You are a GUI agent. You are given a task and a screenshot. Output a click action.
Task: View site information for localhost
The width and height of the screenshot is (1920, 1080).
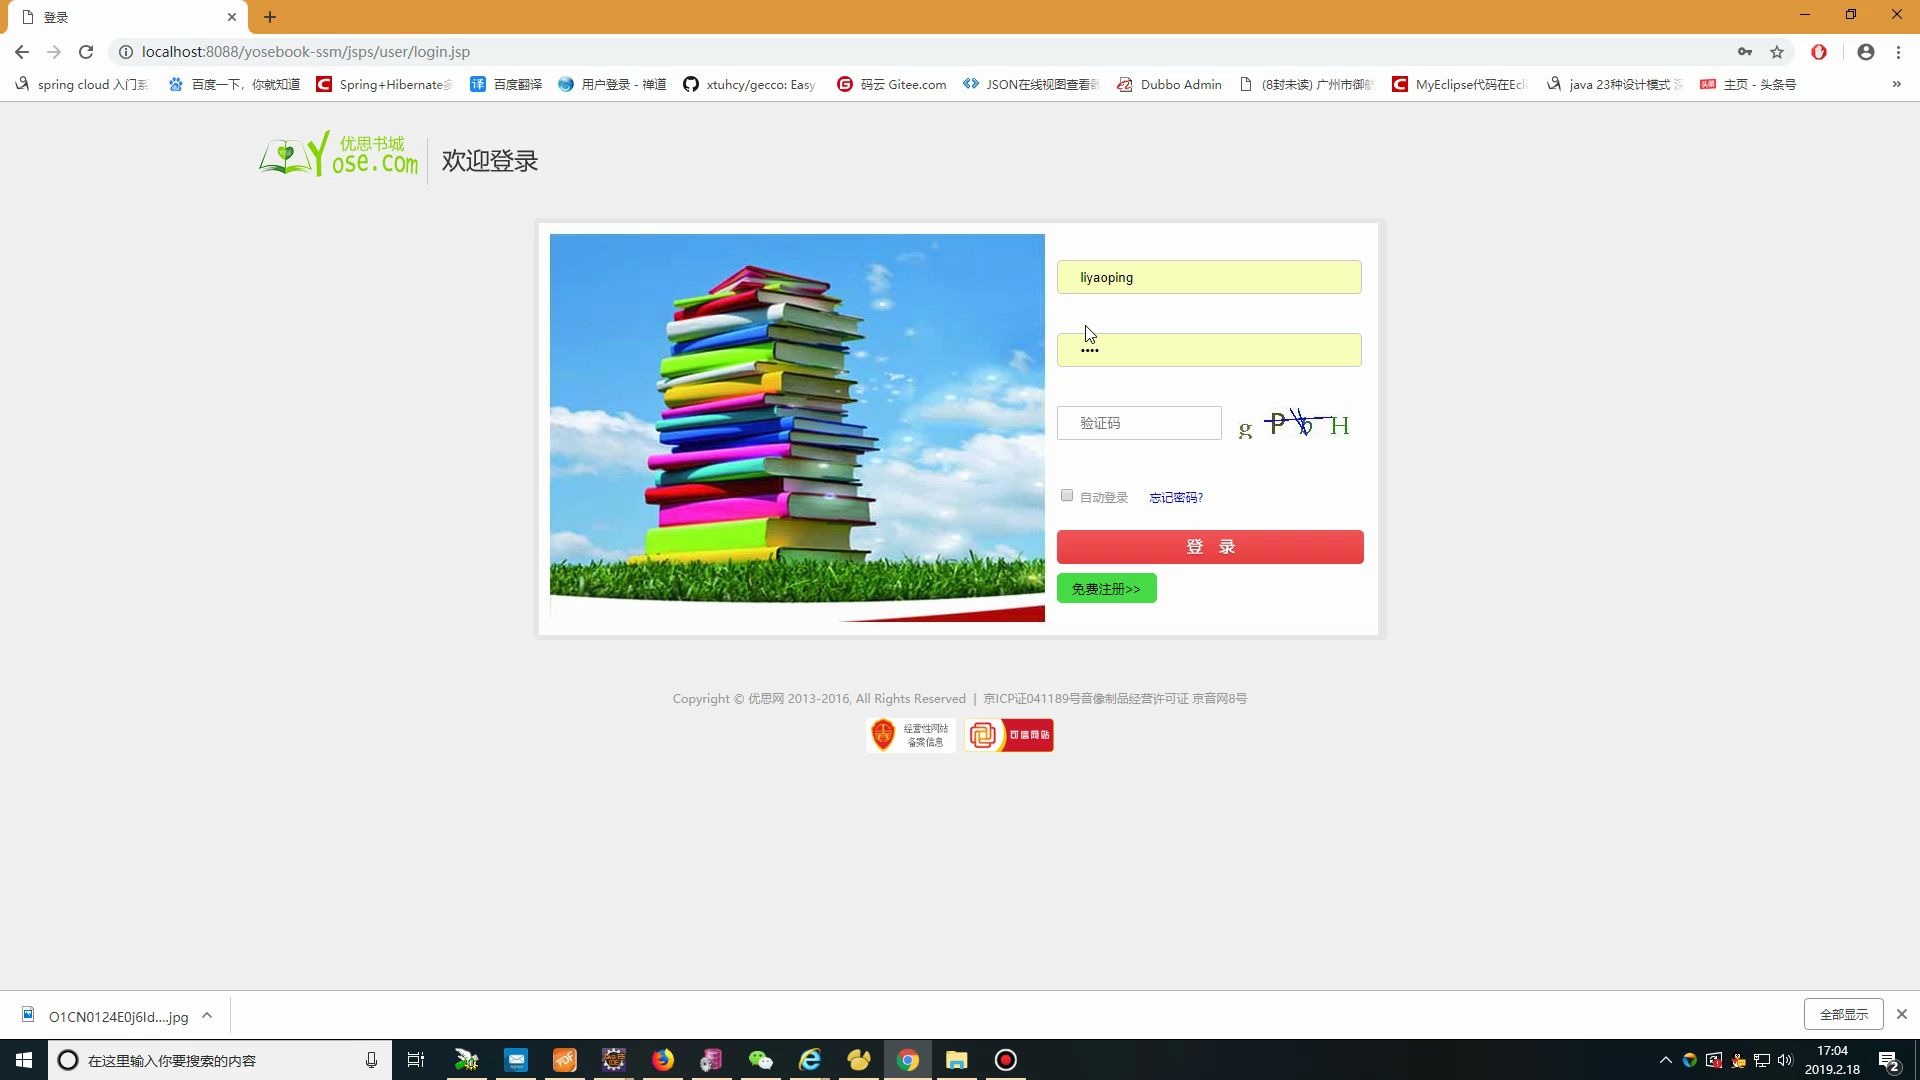126,52
